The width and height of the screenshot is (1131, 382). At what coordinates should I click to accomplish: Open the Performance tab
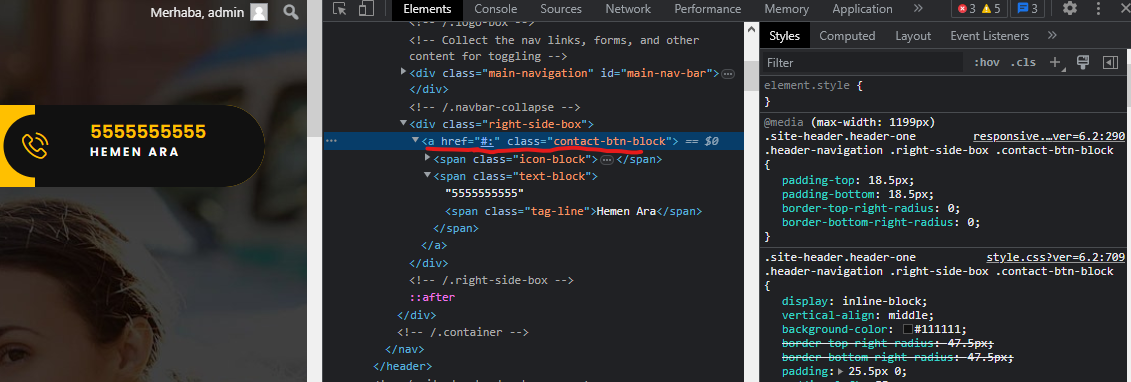[708, 9]
